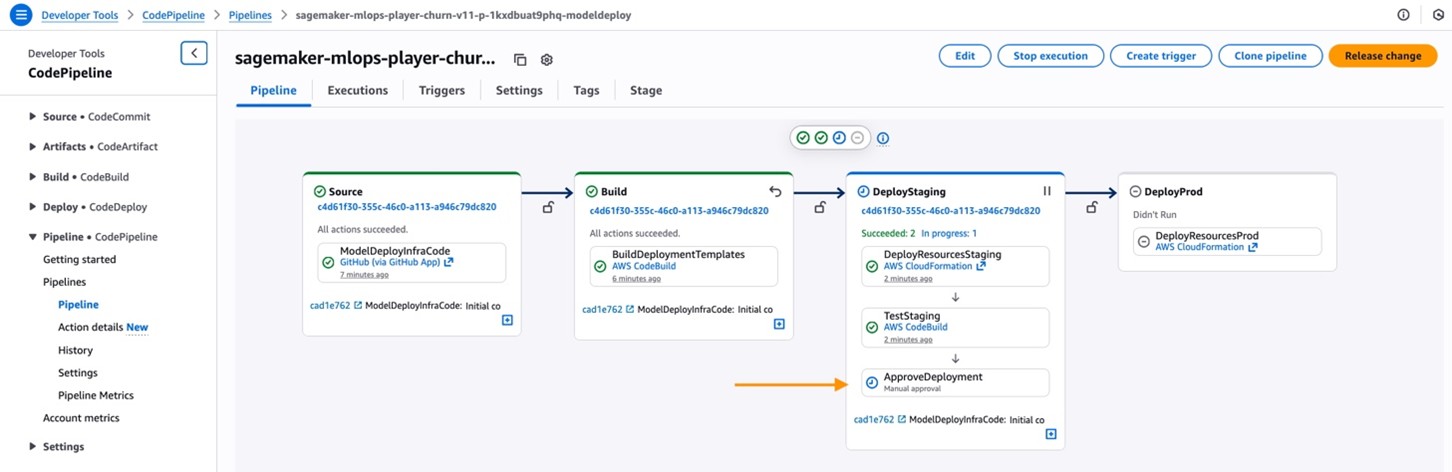Collapse Pipeline CodePipeline section
The image size is (1452, 472).
[33, 237]
